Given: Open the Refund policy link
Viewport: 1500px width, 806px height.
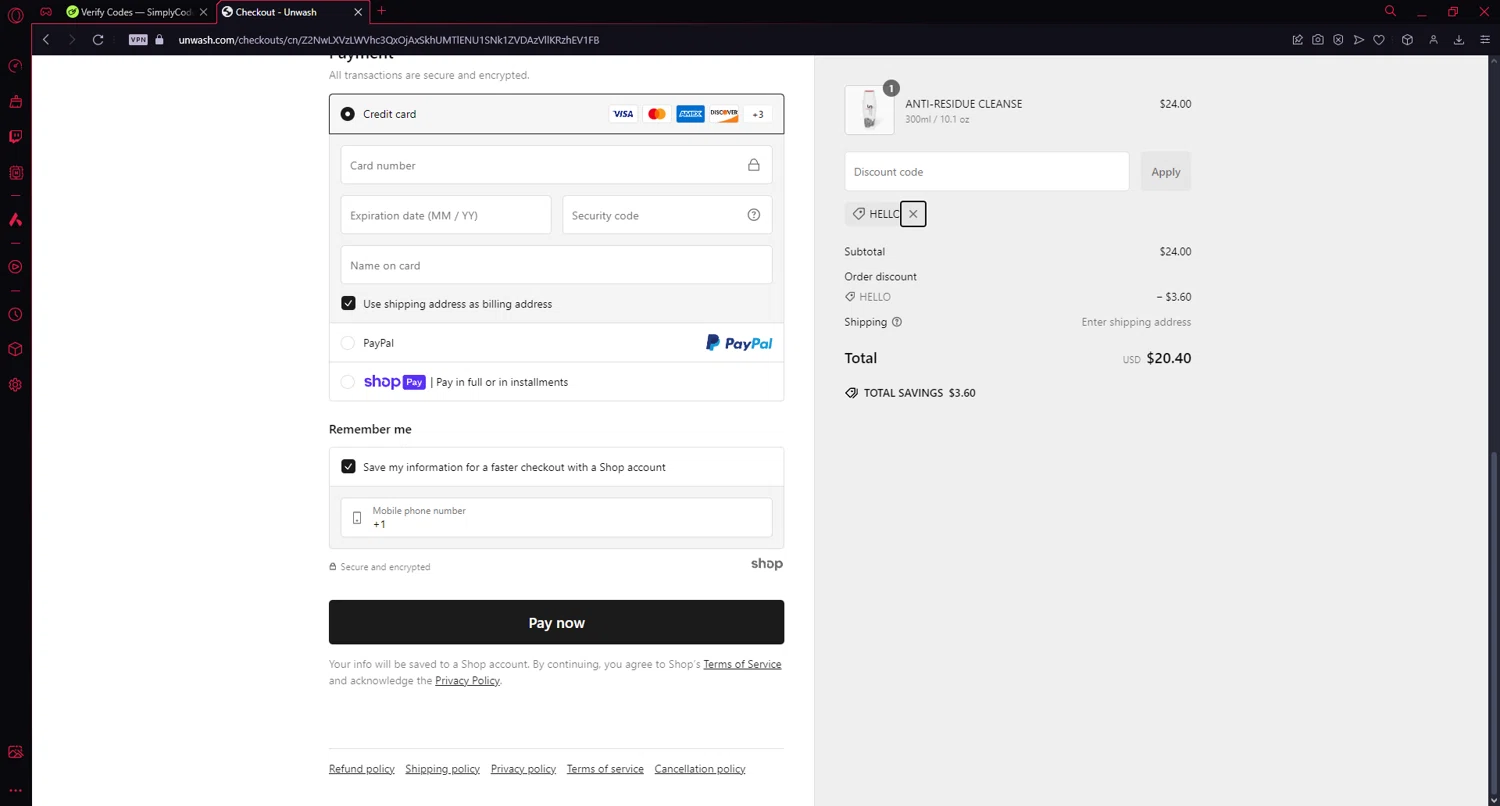Looking at the screenshot, I should (362, 769).
